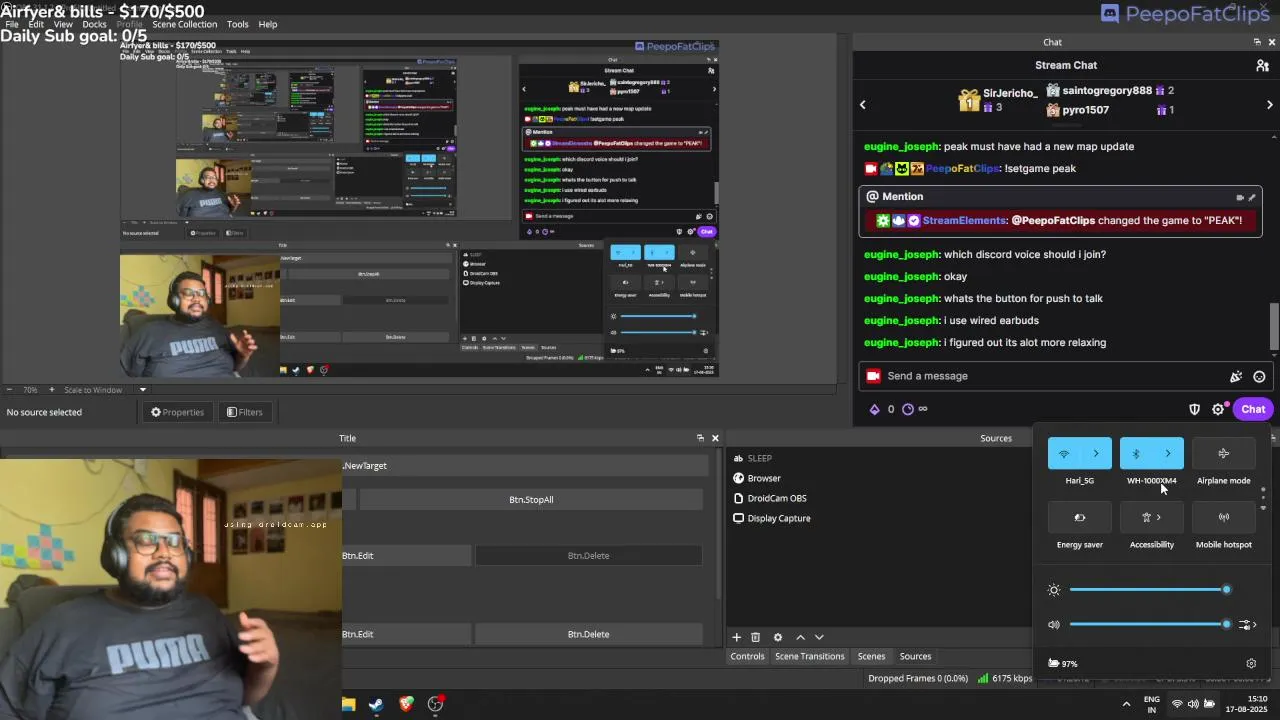Image resolution: width=1280 pixels, height=720 pixels.
Task: Click the 97% battery indicator in quick settings
Action: [1062, 663]
